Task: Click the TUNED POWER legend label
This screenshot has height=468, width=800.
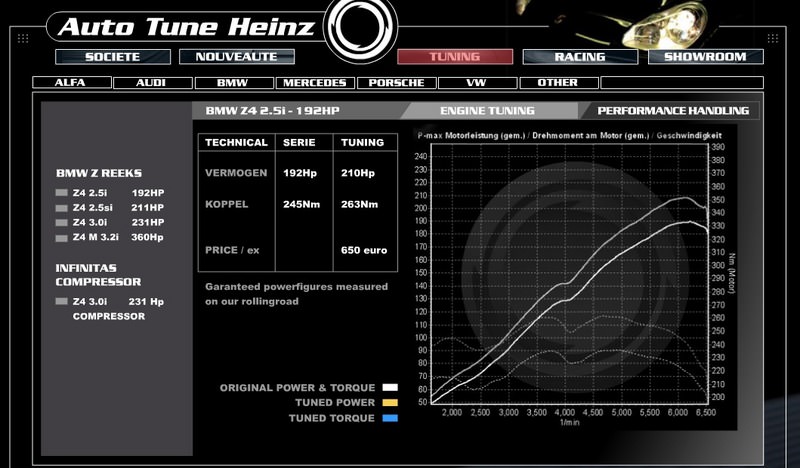Action: pos(335,403)
